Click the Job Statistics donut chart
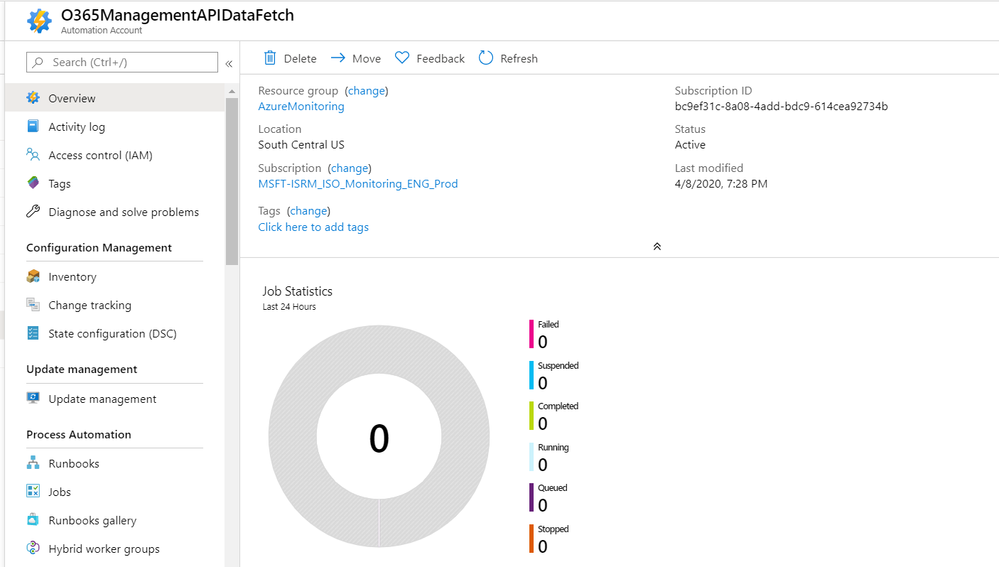999x567 pixels. (x=379, y=436)
